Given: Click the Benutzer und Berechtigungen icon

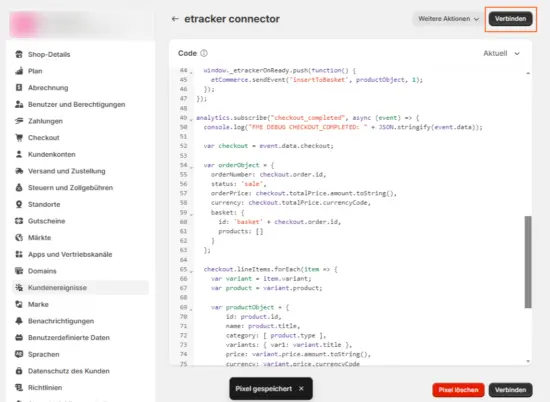Looking at the screenshot, I should click(x=19, y=104).
